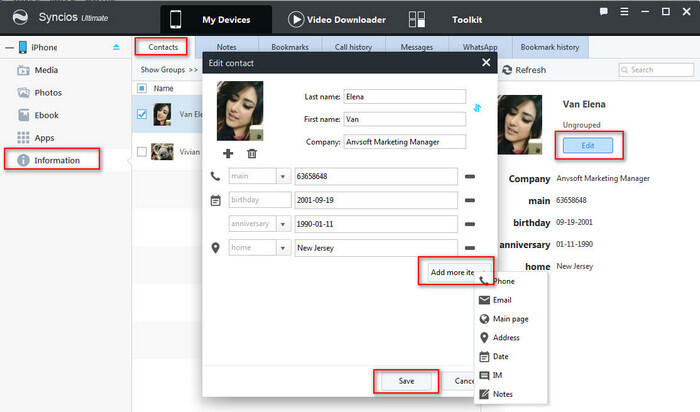Open the main phone type dropdown
This screenshot has width=700, height=412.
pos(283,176)
